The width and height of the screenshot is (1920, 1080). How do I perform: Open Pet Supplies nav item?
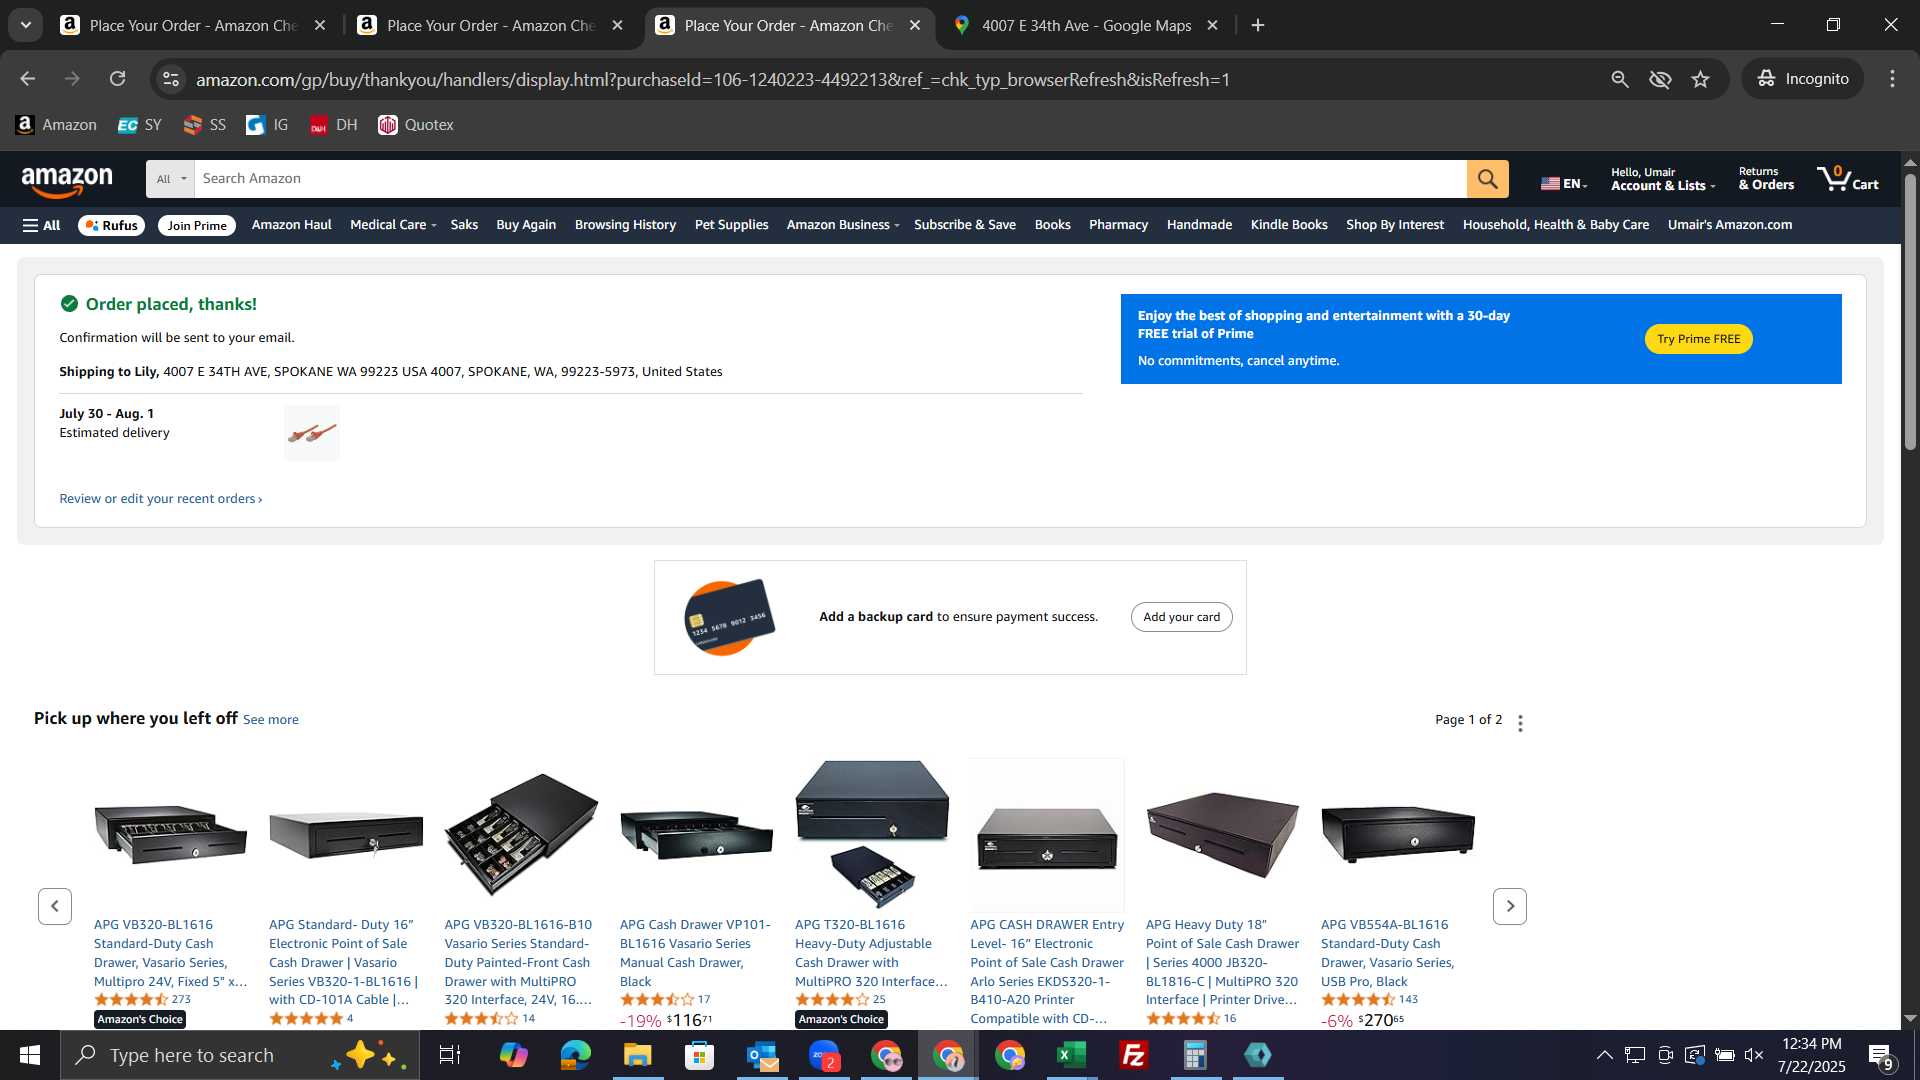tap(731, 225)
